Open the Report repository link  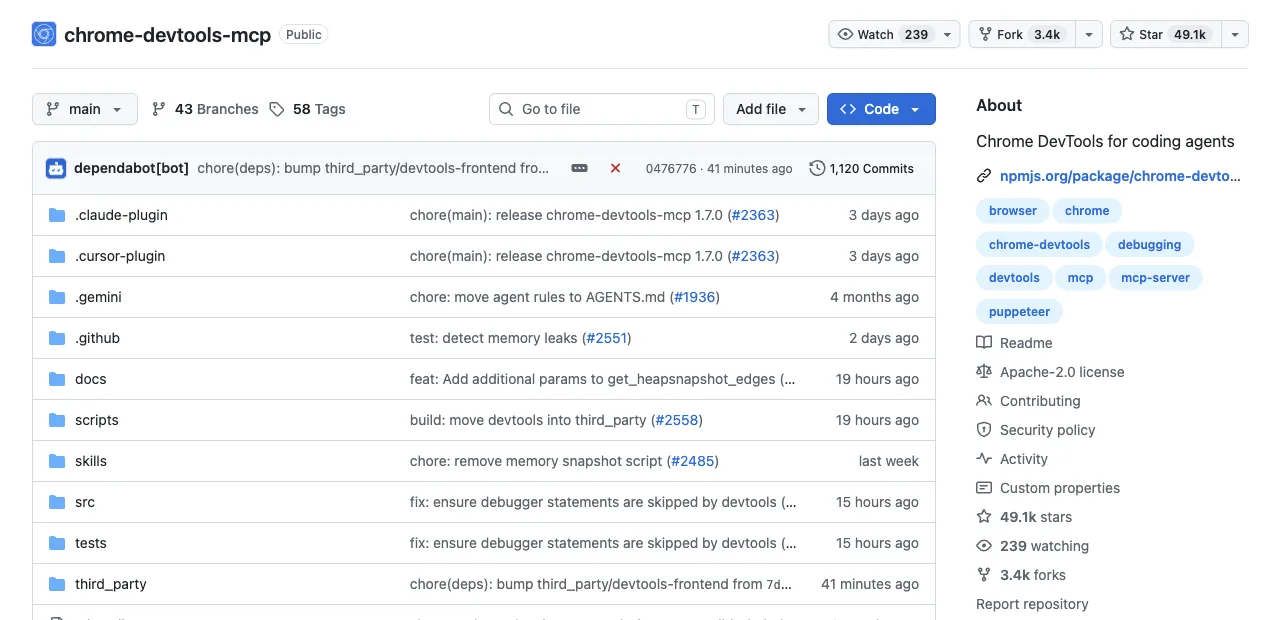pyautogui.click(x=1032, y=604)
